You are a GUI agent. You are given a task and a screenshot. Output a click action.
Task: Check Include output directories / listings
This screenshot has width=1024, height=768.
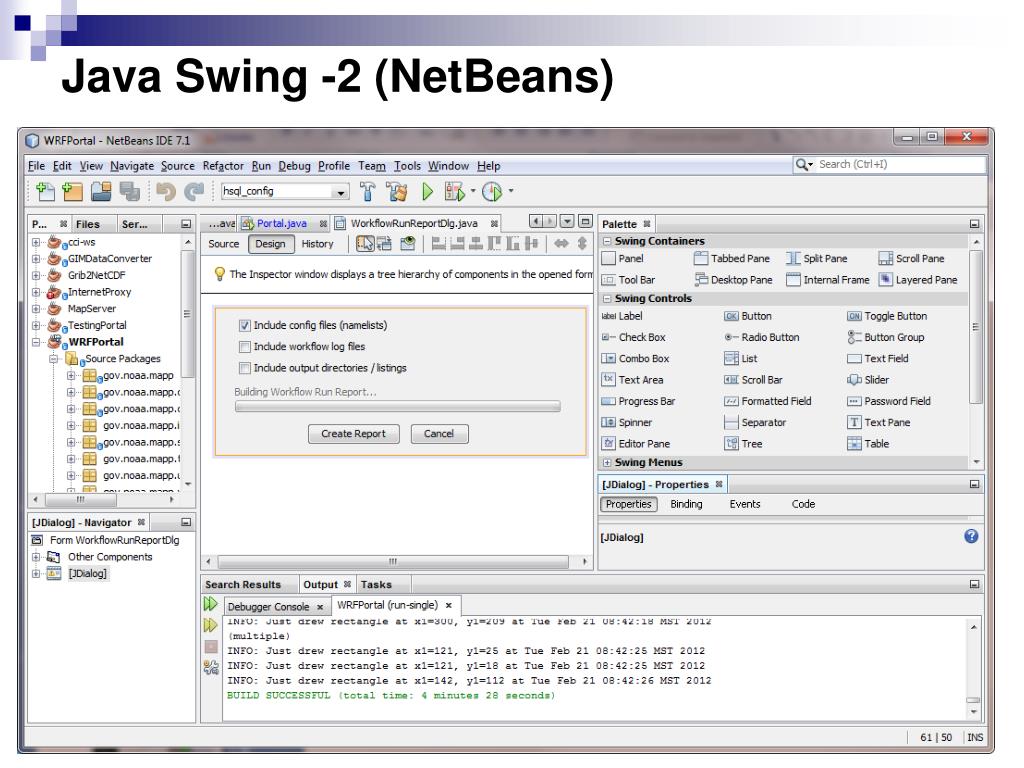(245, 368)
